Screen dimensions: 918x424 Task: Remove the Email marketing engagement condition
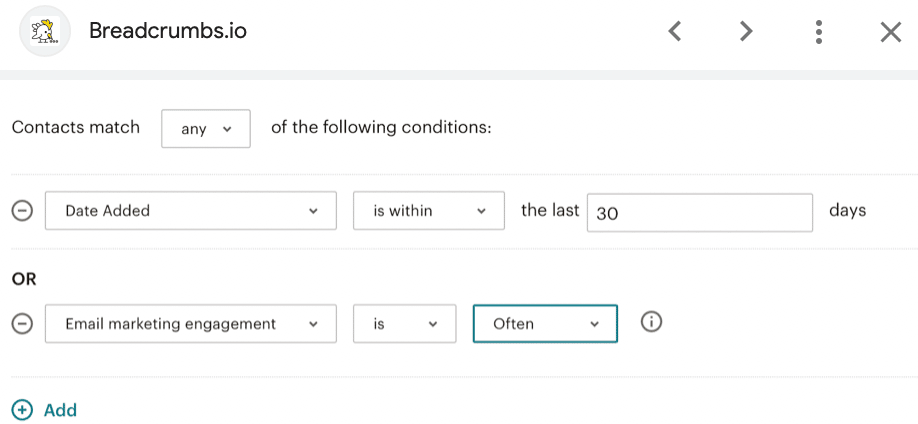tap(22, 323)
